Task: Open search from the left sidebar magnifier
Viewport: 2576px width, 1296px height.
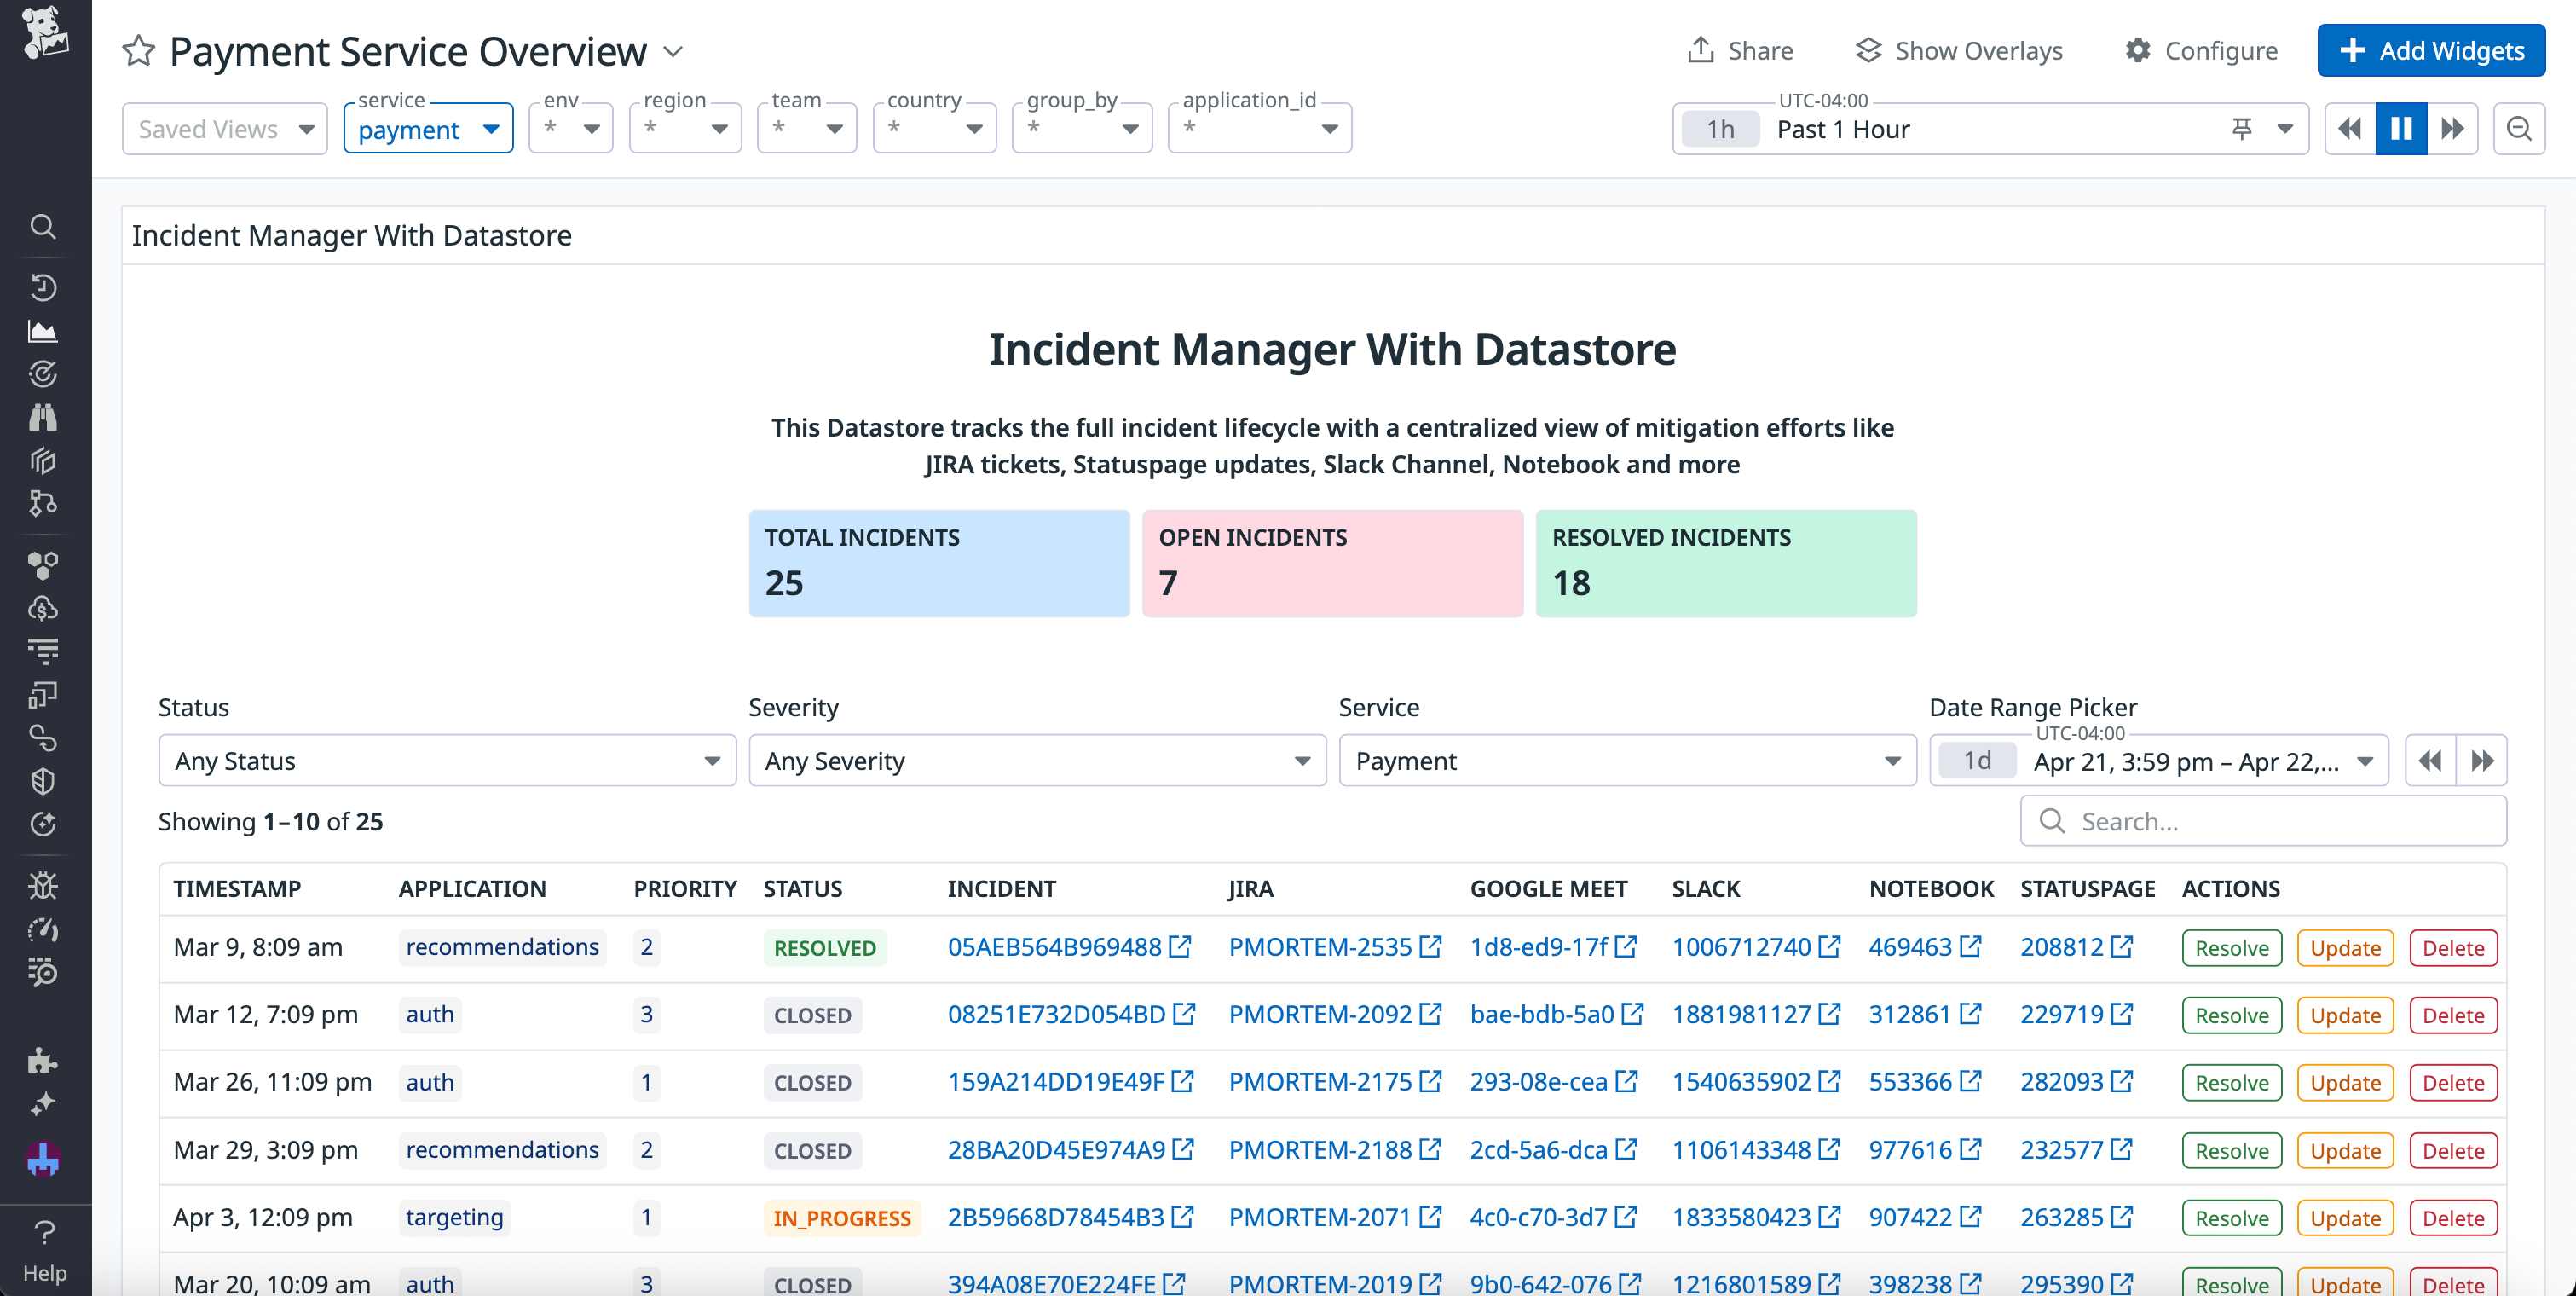Action: click(44, 227)
